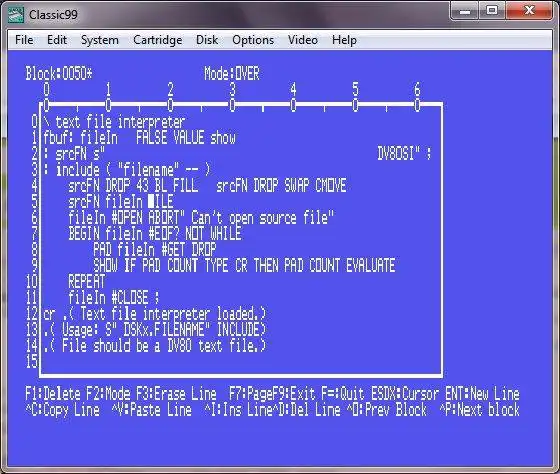Click the empty line number 15 label

coord(32,361)
